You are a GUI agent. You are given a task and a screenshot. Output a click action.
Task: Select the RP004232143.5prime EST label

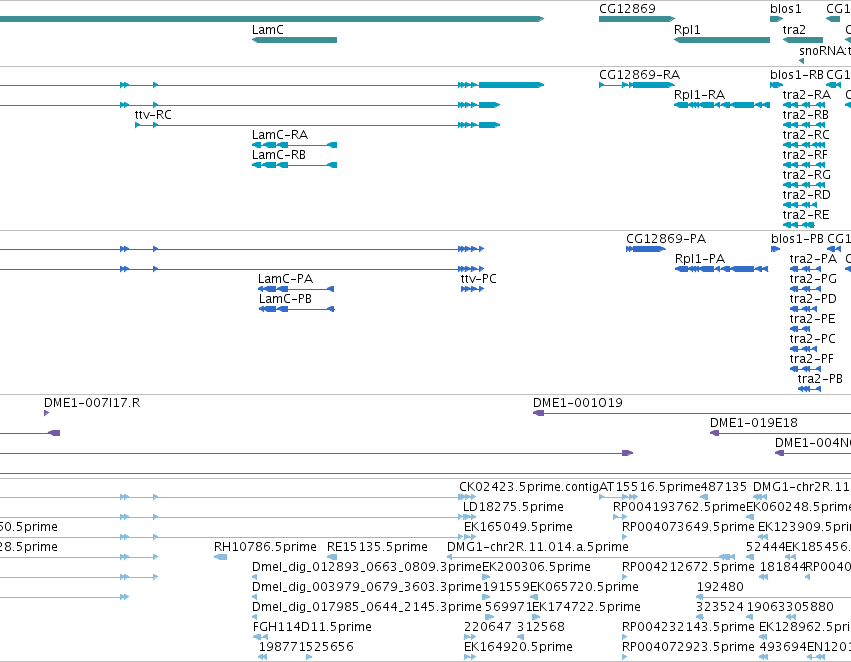(x=688, y=627)
